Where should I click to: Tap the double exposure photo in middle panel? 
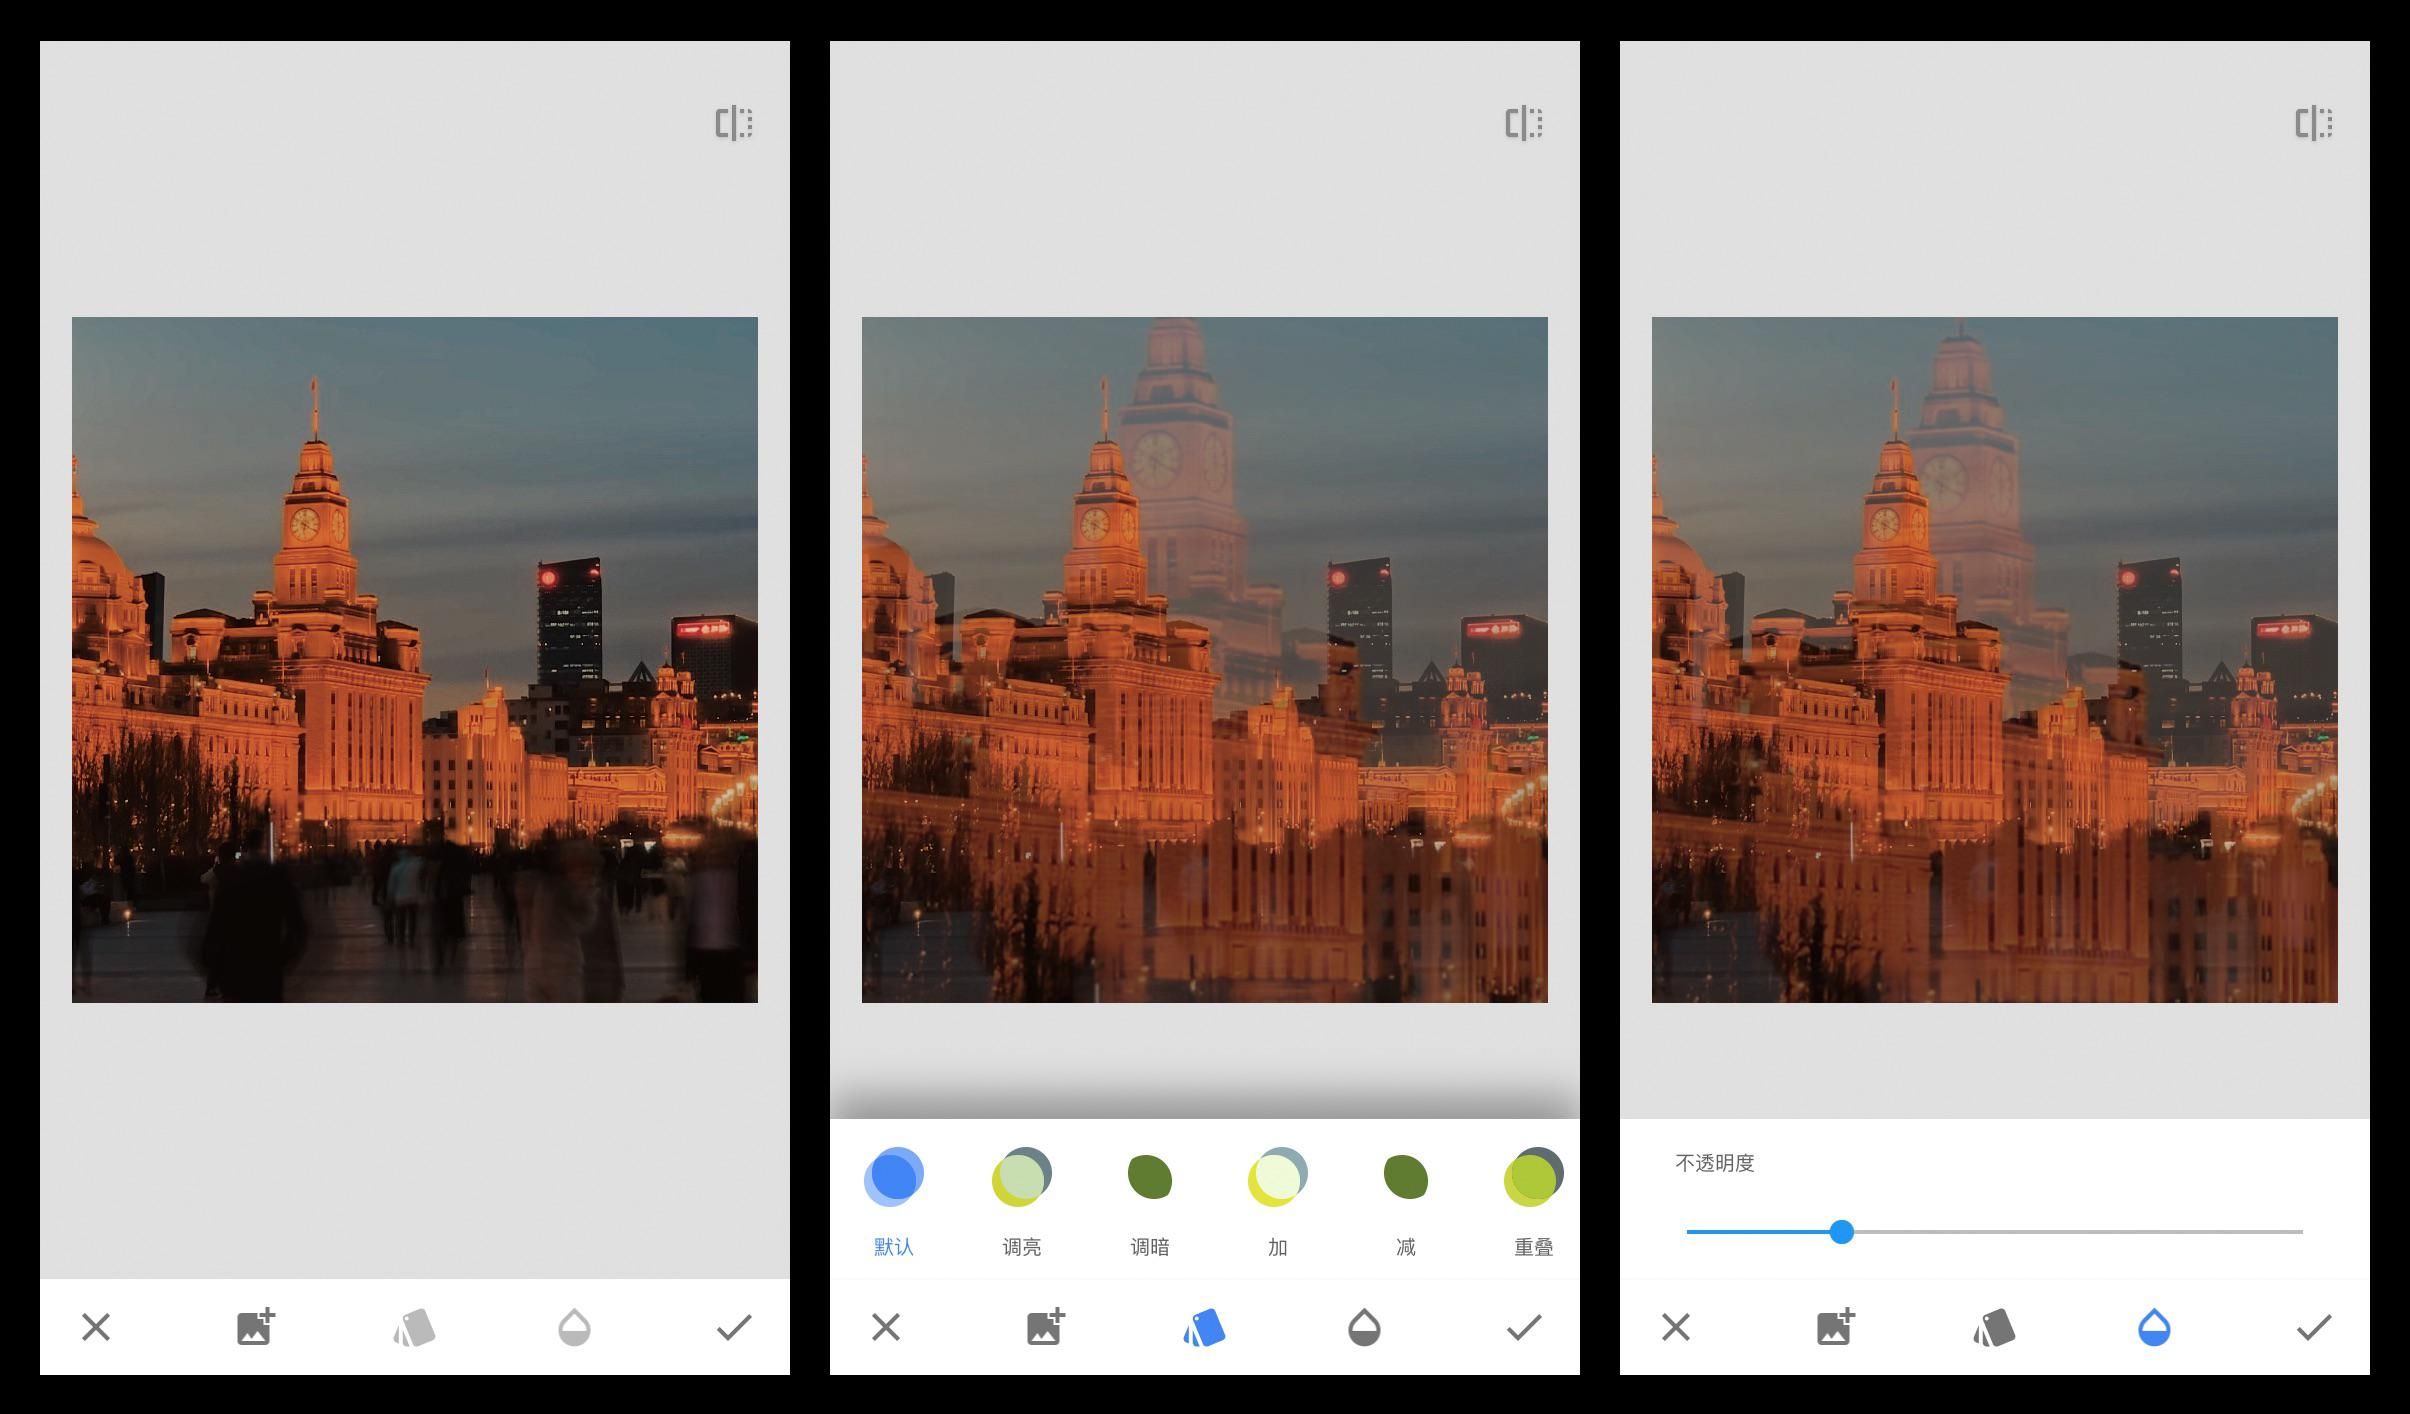[x=1204, y=660]
